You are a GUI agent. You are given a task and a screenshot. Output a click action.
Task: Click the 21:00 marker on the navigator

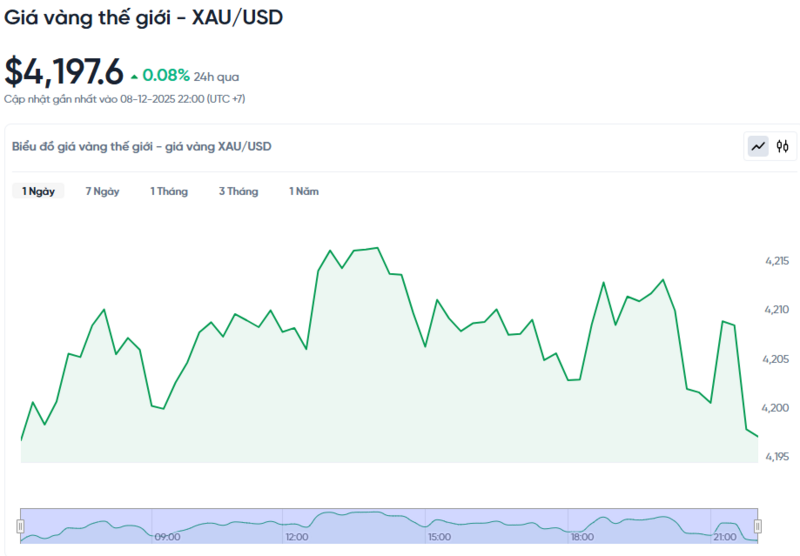(x=725, y=537)
